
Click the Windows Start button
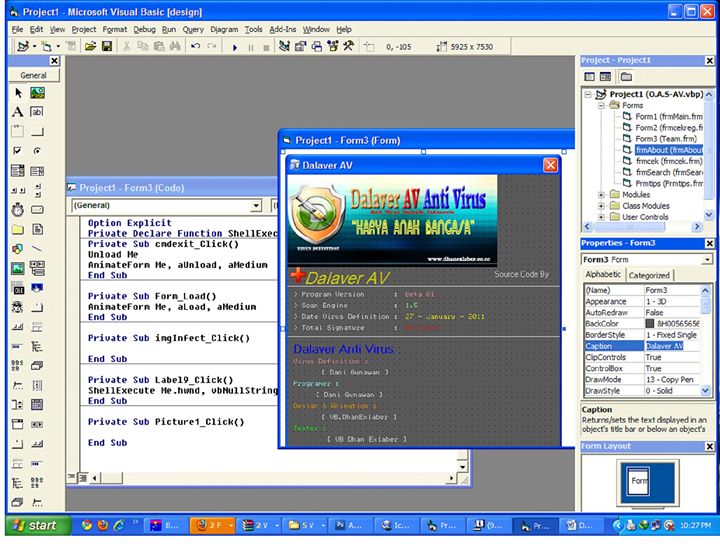click(x=32, y=525)
